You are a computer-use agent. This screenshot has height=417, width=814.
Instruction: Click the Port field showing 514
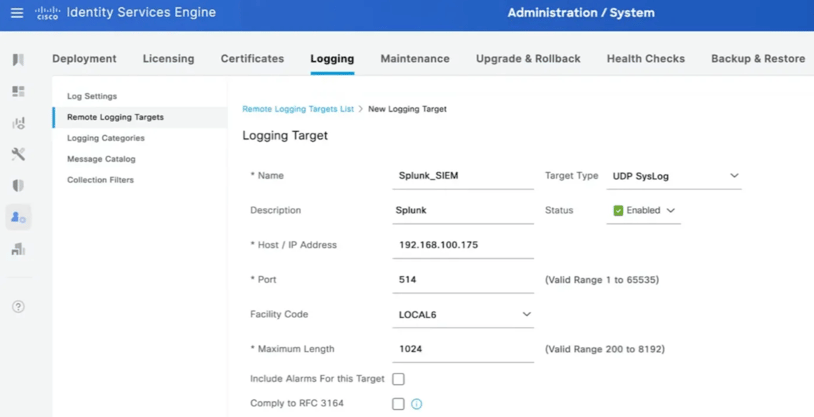click(x=463, y=280)
